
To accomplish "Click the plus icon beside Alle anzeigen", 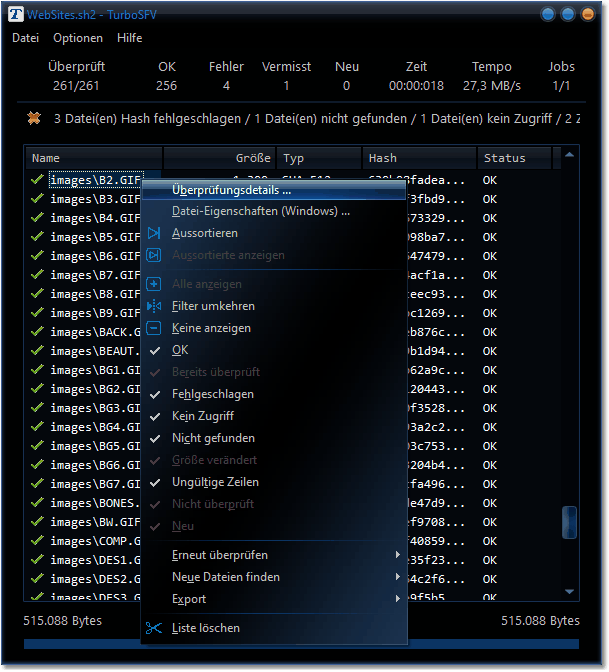I will pyautogui.click(x=154, y=284).
